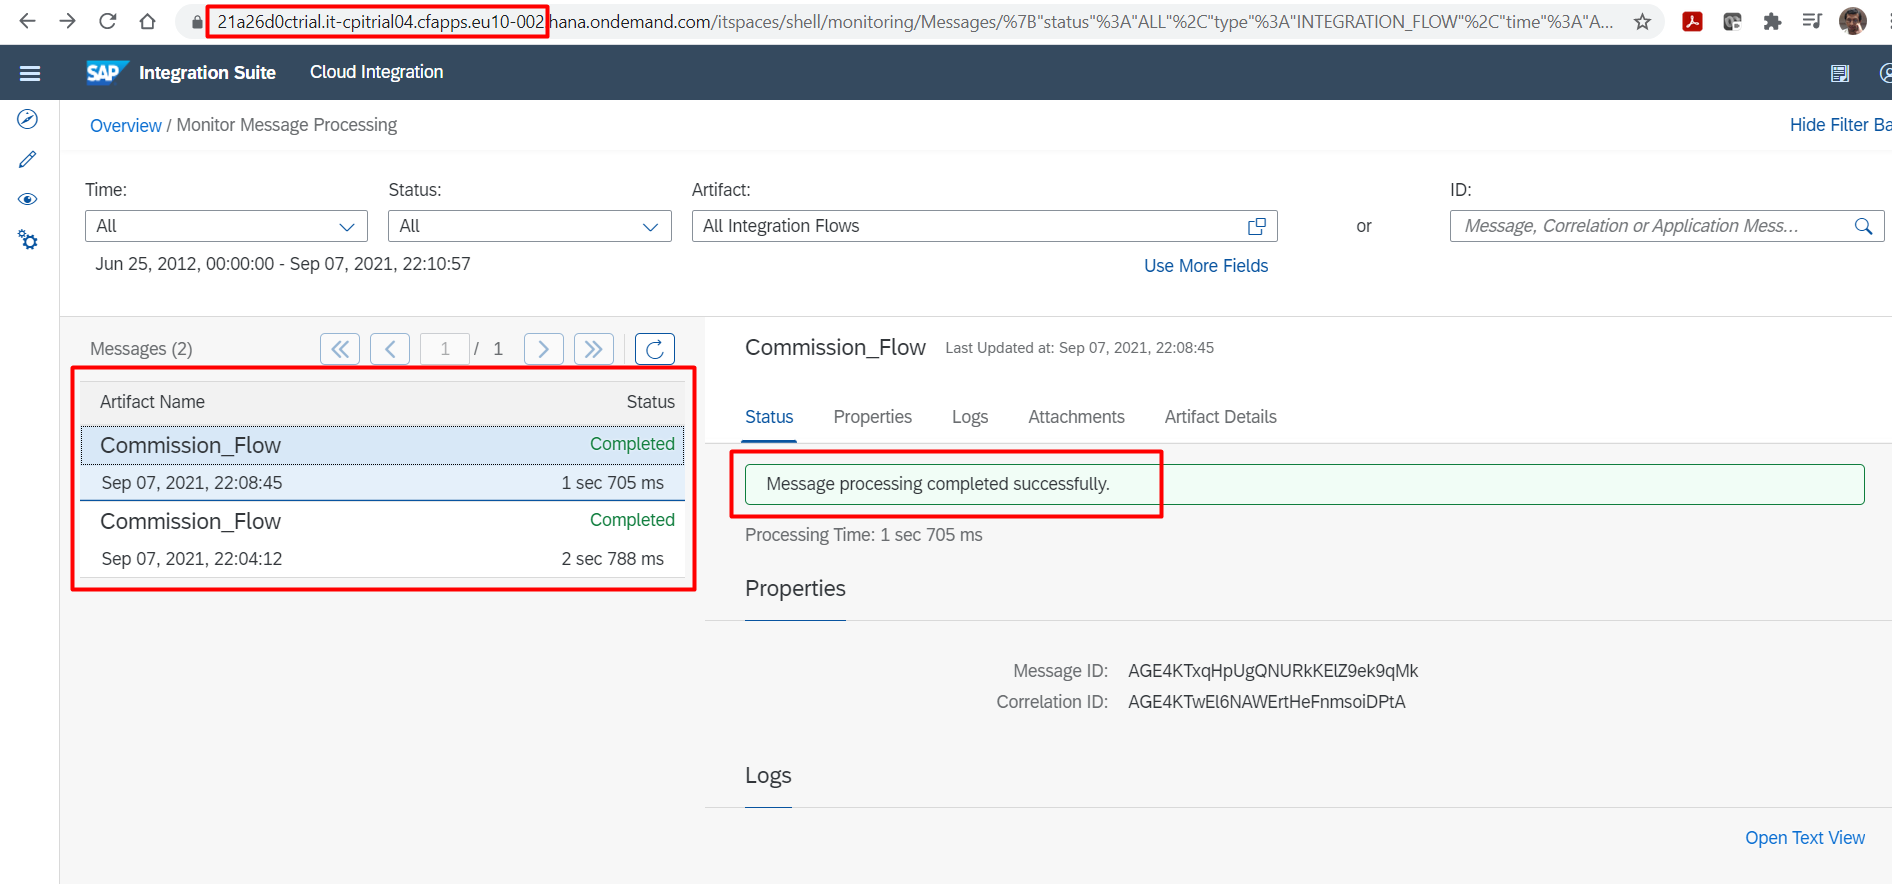Go to last page of messages
1892x884 pixels.
point(594,349)
